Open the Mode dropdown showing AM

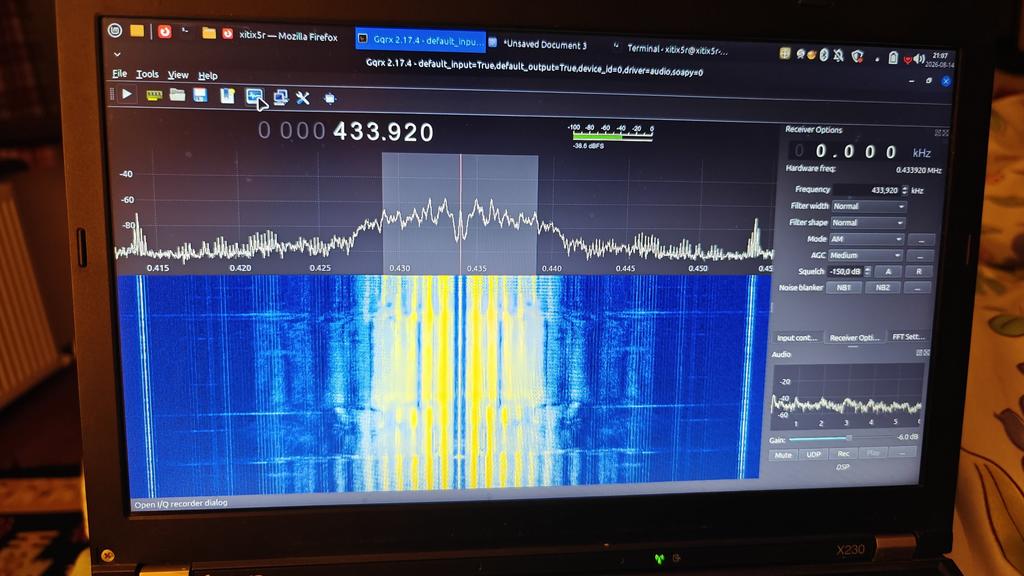tap(867, 239)
